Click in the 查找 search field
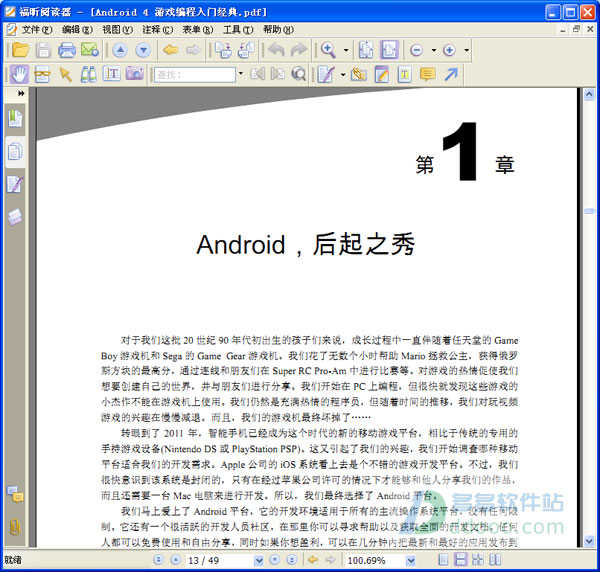The height and width of the screenshot is (572, 600). coord(195,75)
